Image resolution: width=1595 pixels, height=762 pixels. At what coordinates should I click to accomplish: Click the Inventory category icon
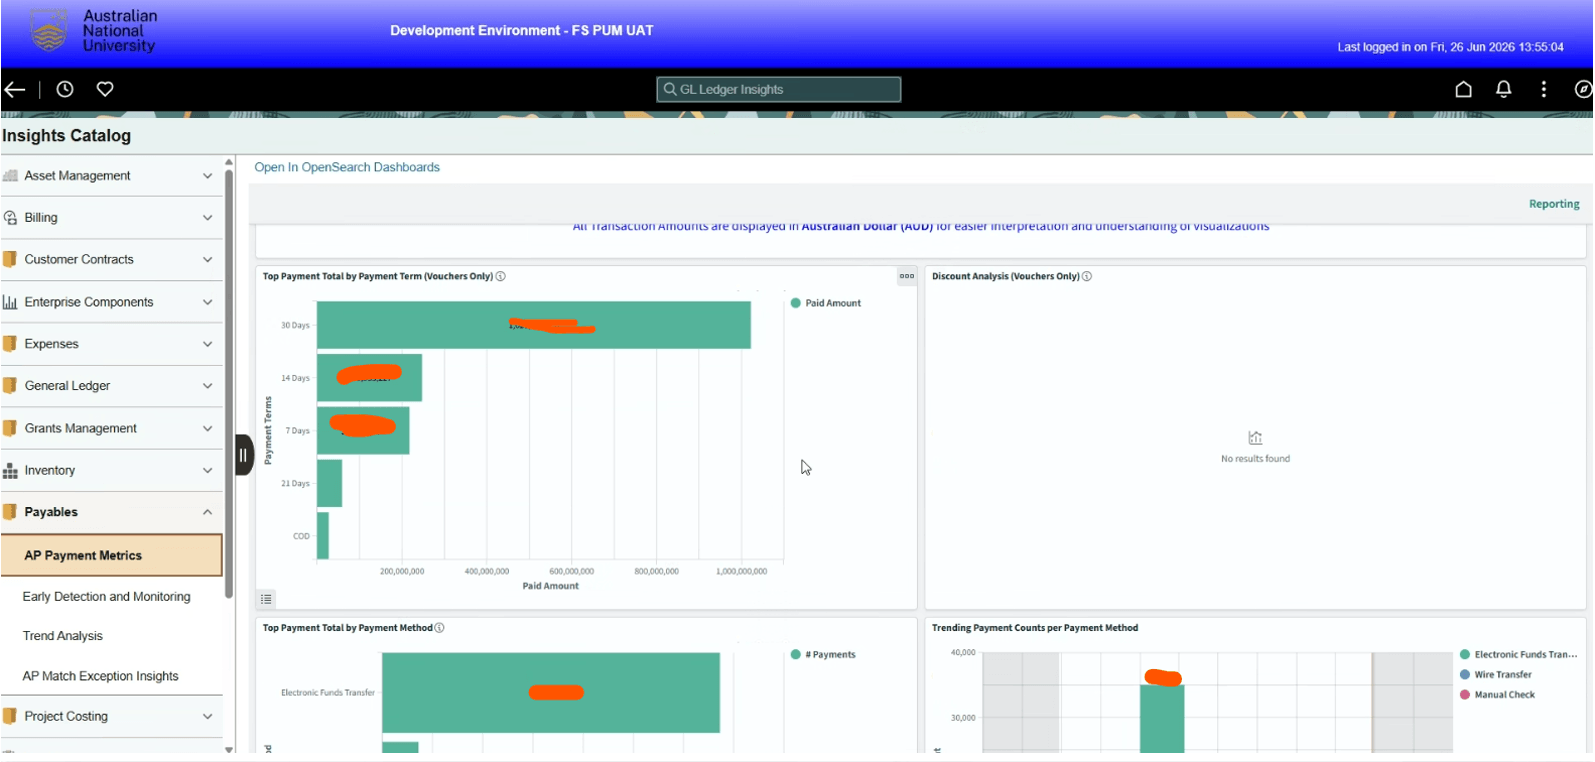[x=10, y=470]
